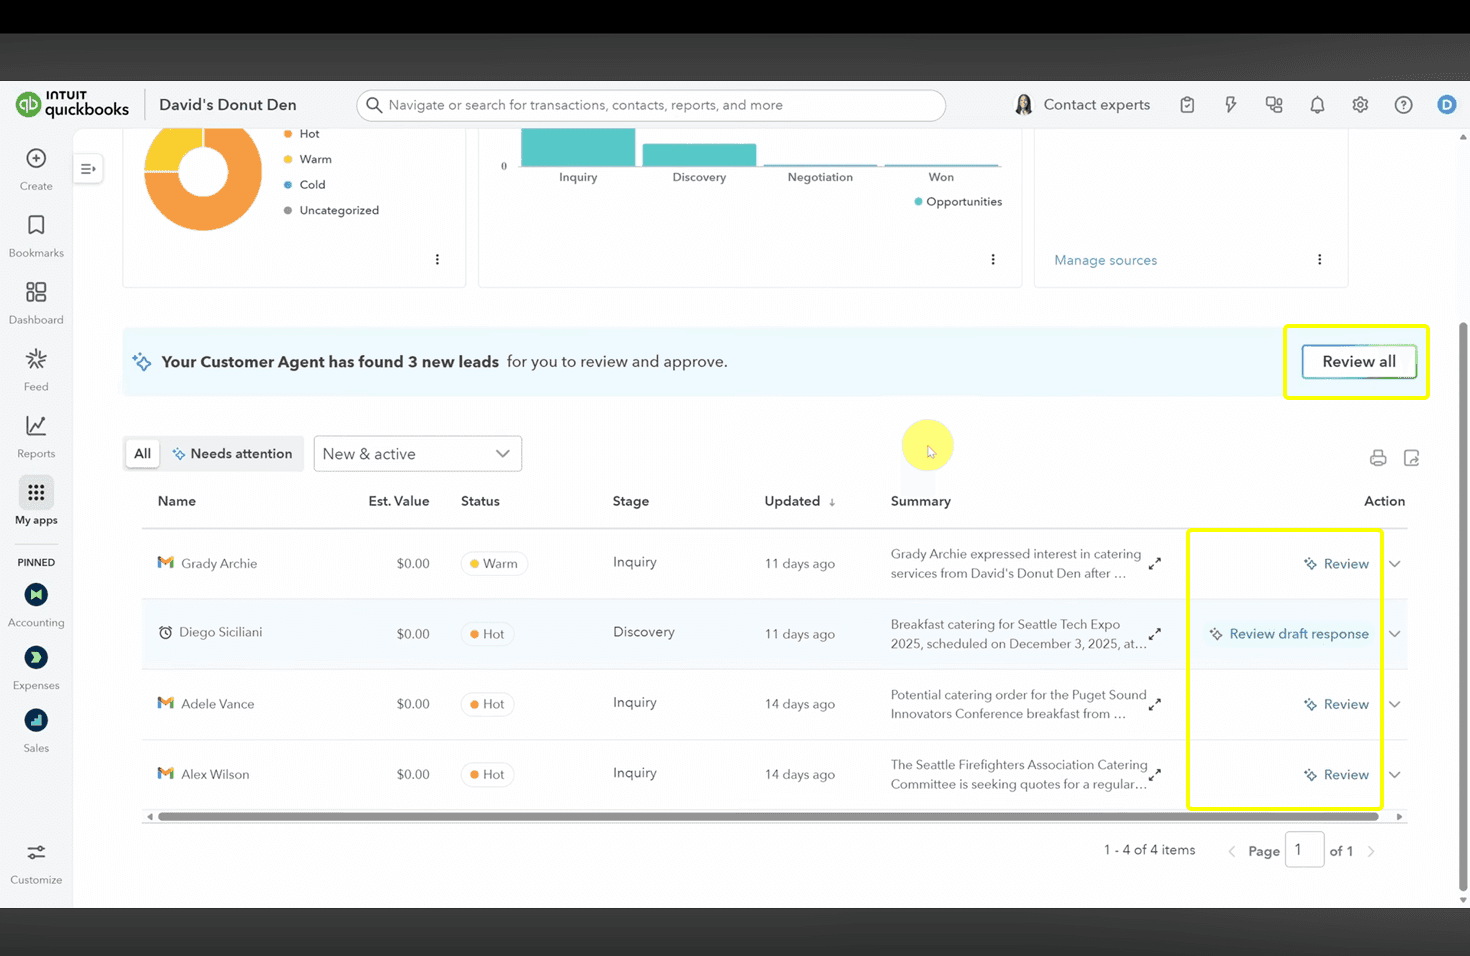This screenshot has width=1470, height=956.
Task: Click the horizontal table scrollbar
Action: (x=768, y=817)
